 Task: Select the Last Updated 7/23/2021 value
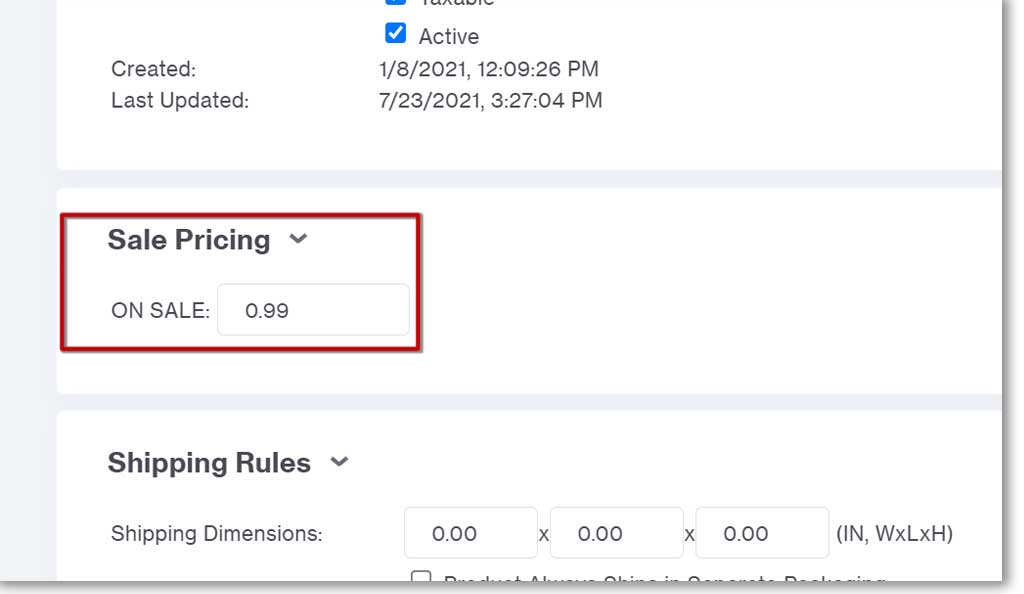click(x=490, y=101)
